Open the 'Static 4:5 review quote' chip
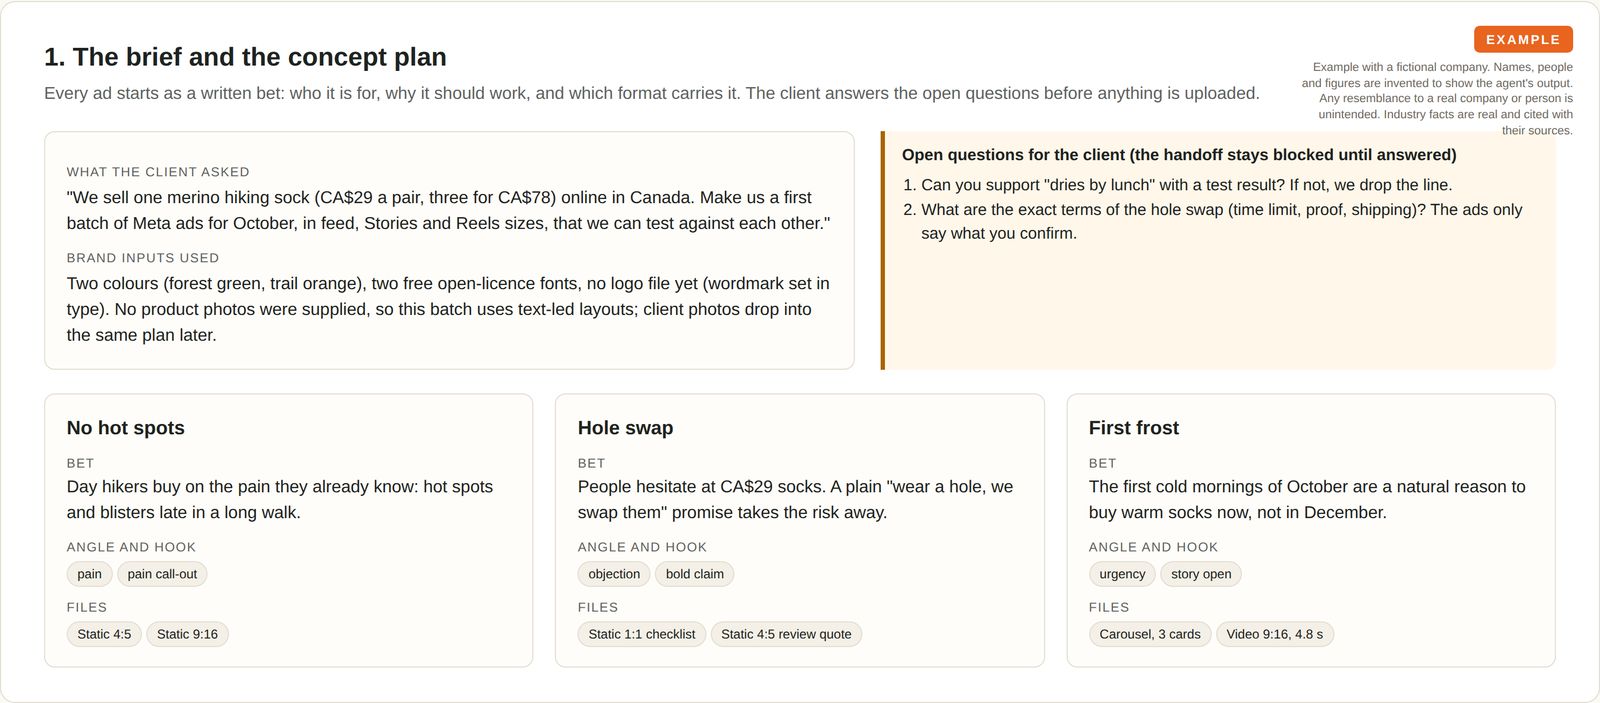Image resolution: width=1600 pixels, height=703 pixels. 786,634
